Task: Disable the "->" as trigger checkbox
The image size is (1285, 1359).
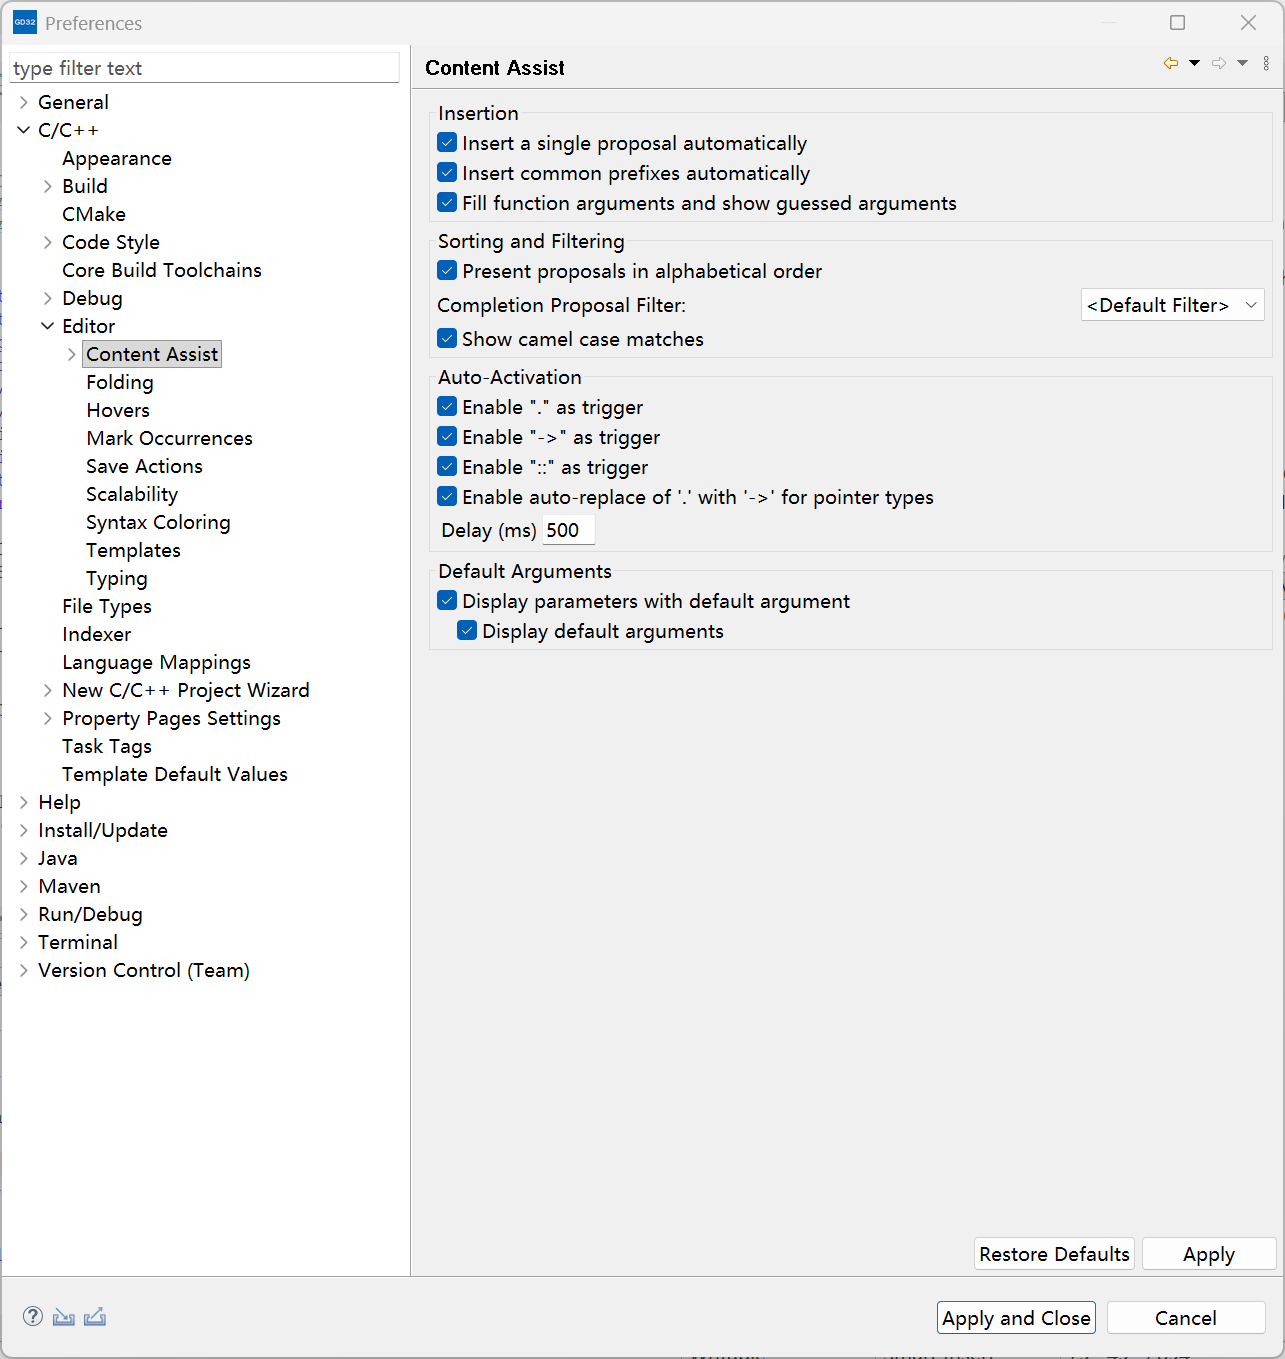Action: click(x=447, y=437)
